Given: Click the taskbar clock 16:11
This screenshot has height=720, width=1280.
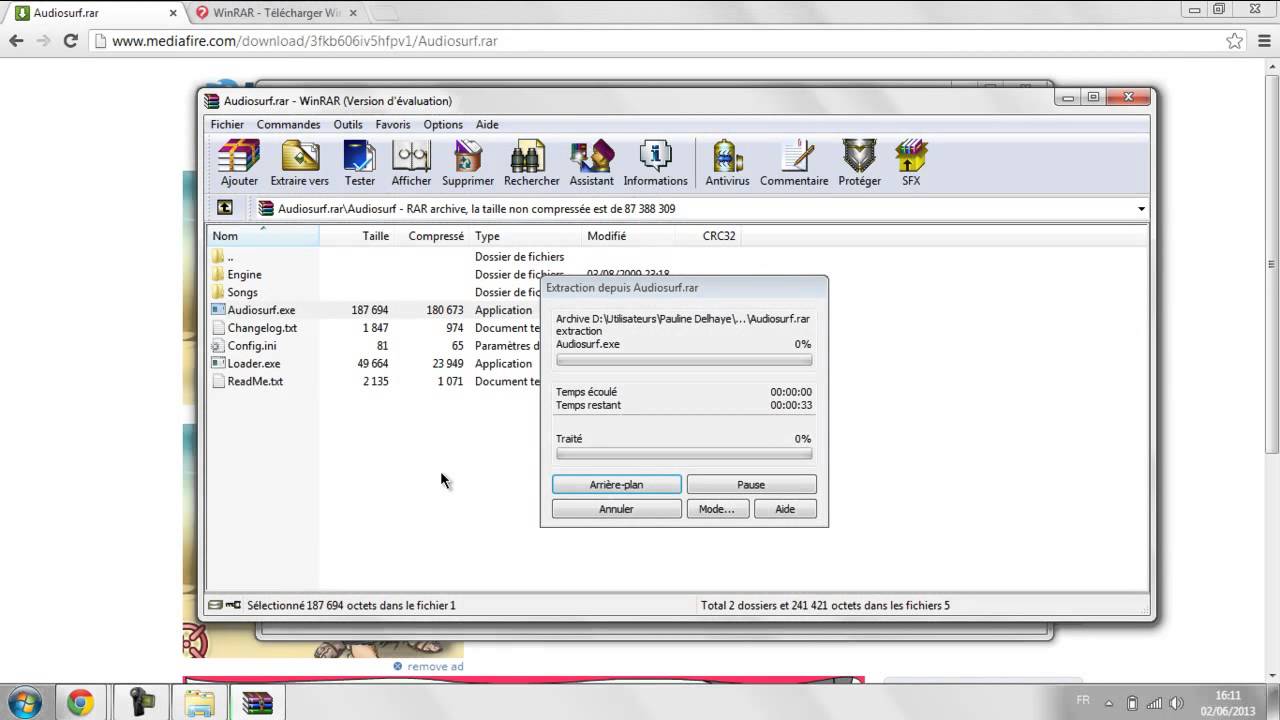Looking at the screenshot, I should coord(1228,695).
